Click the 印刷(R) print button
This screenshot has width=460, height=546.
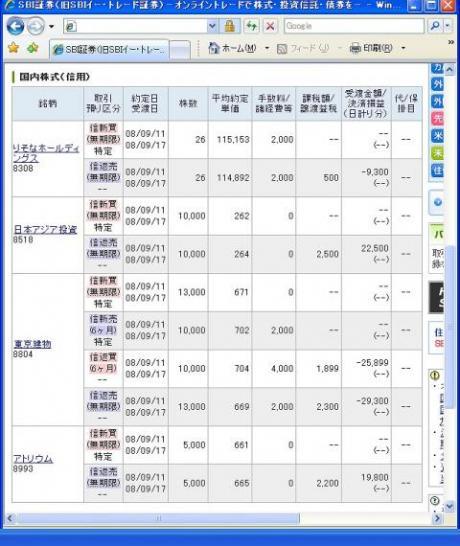[x=371, y=48]
